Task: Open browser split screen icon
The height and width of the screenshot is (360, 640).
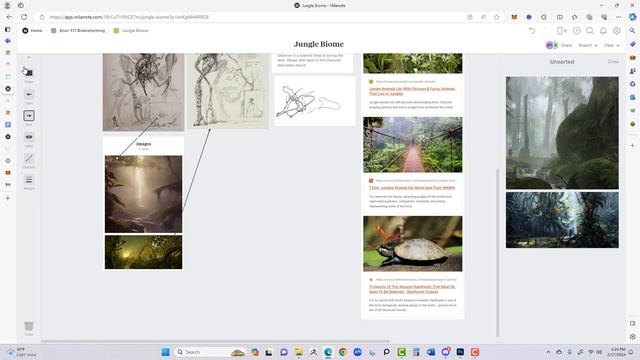Action: tap(560, 17)
